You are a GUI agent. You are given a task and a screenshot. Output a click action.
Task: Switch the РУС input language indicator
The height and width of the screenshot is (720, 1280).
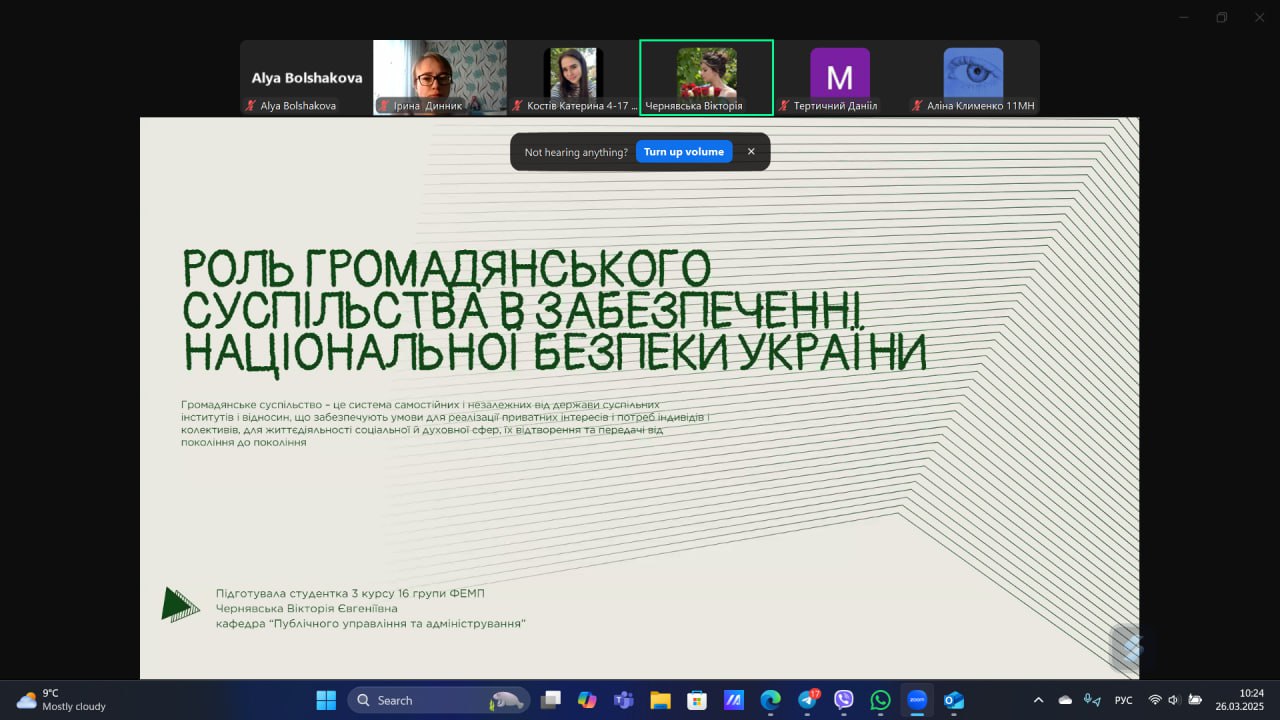pos(1123,700)
